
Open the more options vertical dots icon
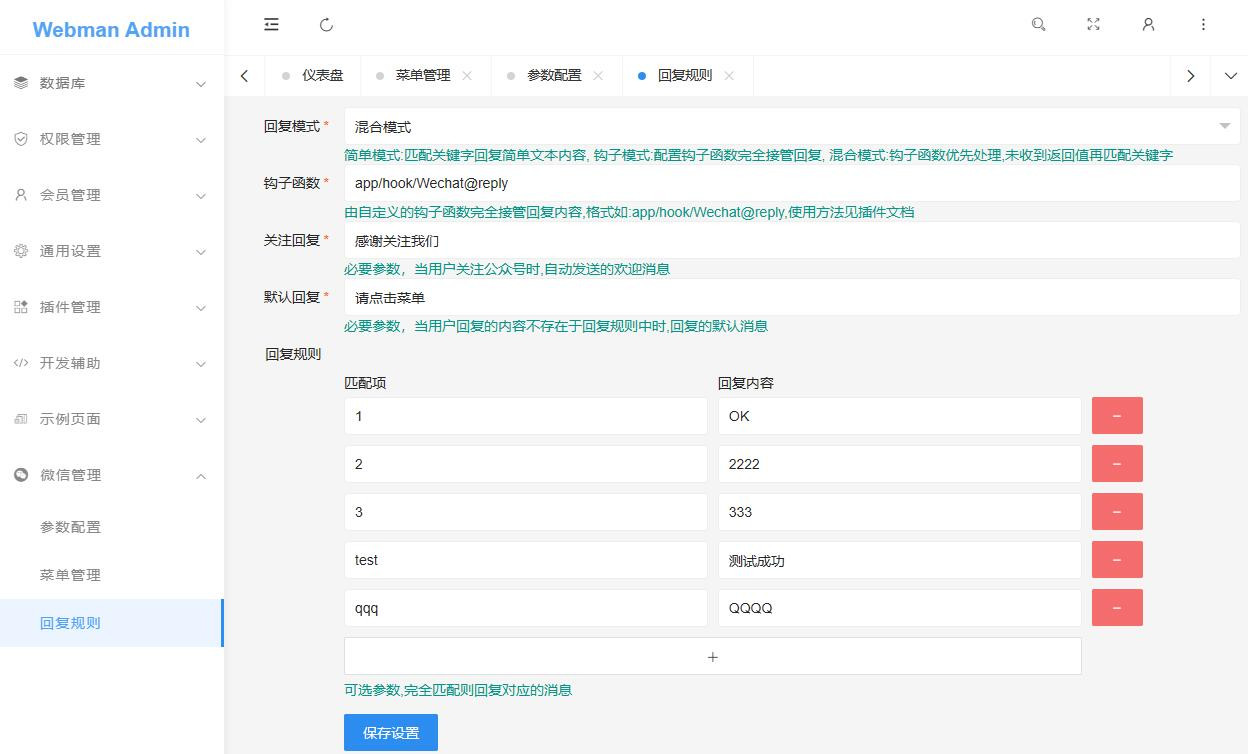[x=1203, y=25]
